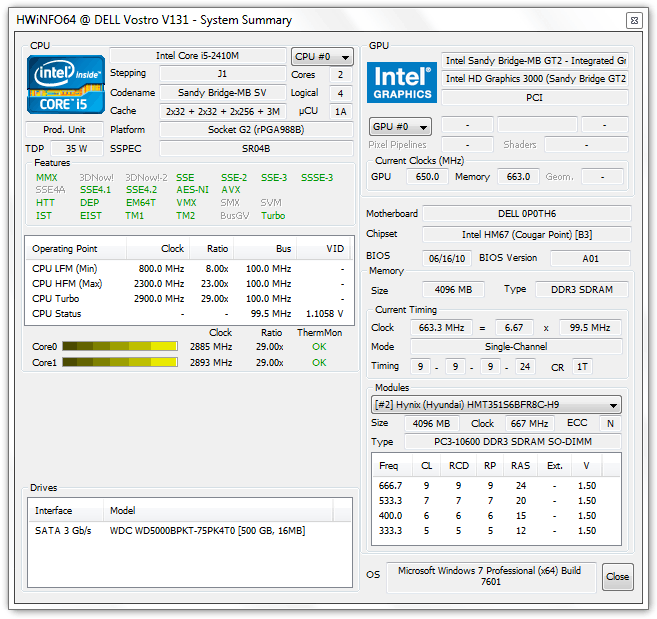657x619 pixels.
Task: Select the 666.7 timing row
Action: (496, 486)
